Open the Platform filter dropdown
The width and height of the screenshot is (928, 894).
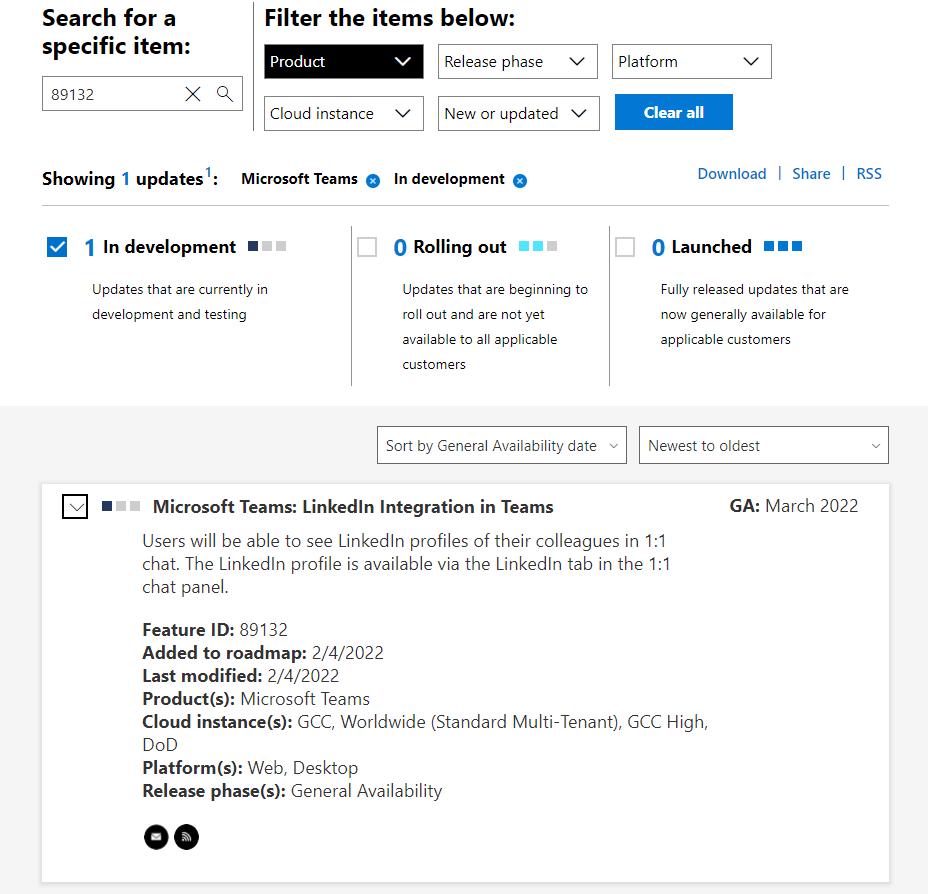pos(692,62)
